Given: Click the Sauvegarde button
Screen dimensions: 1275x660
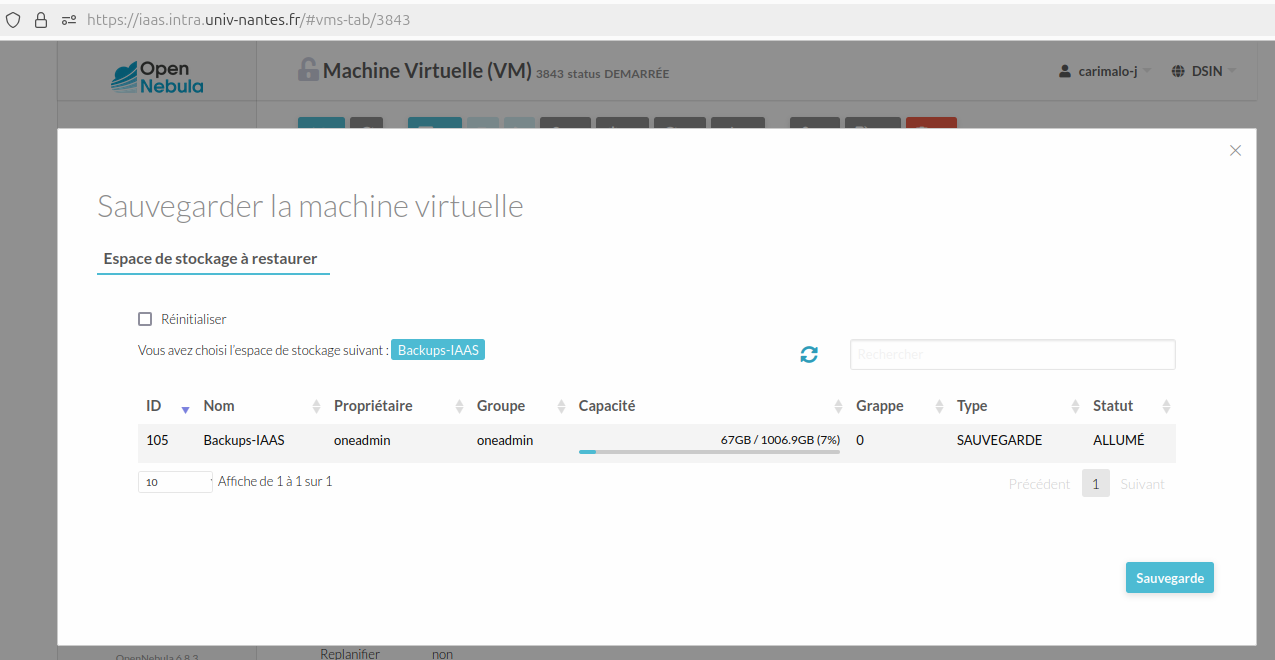Looking at the screenshot, I should (1169, 577).
